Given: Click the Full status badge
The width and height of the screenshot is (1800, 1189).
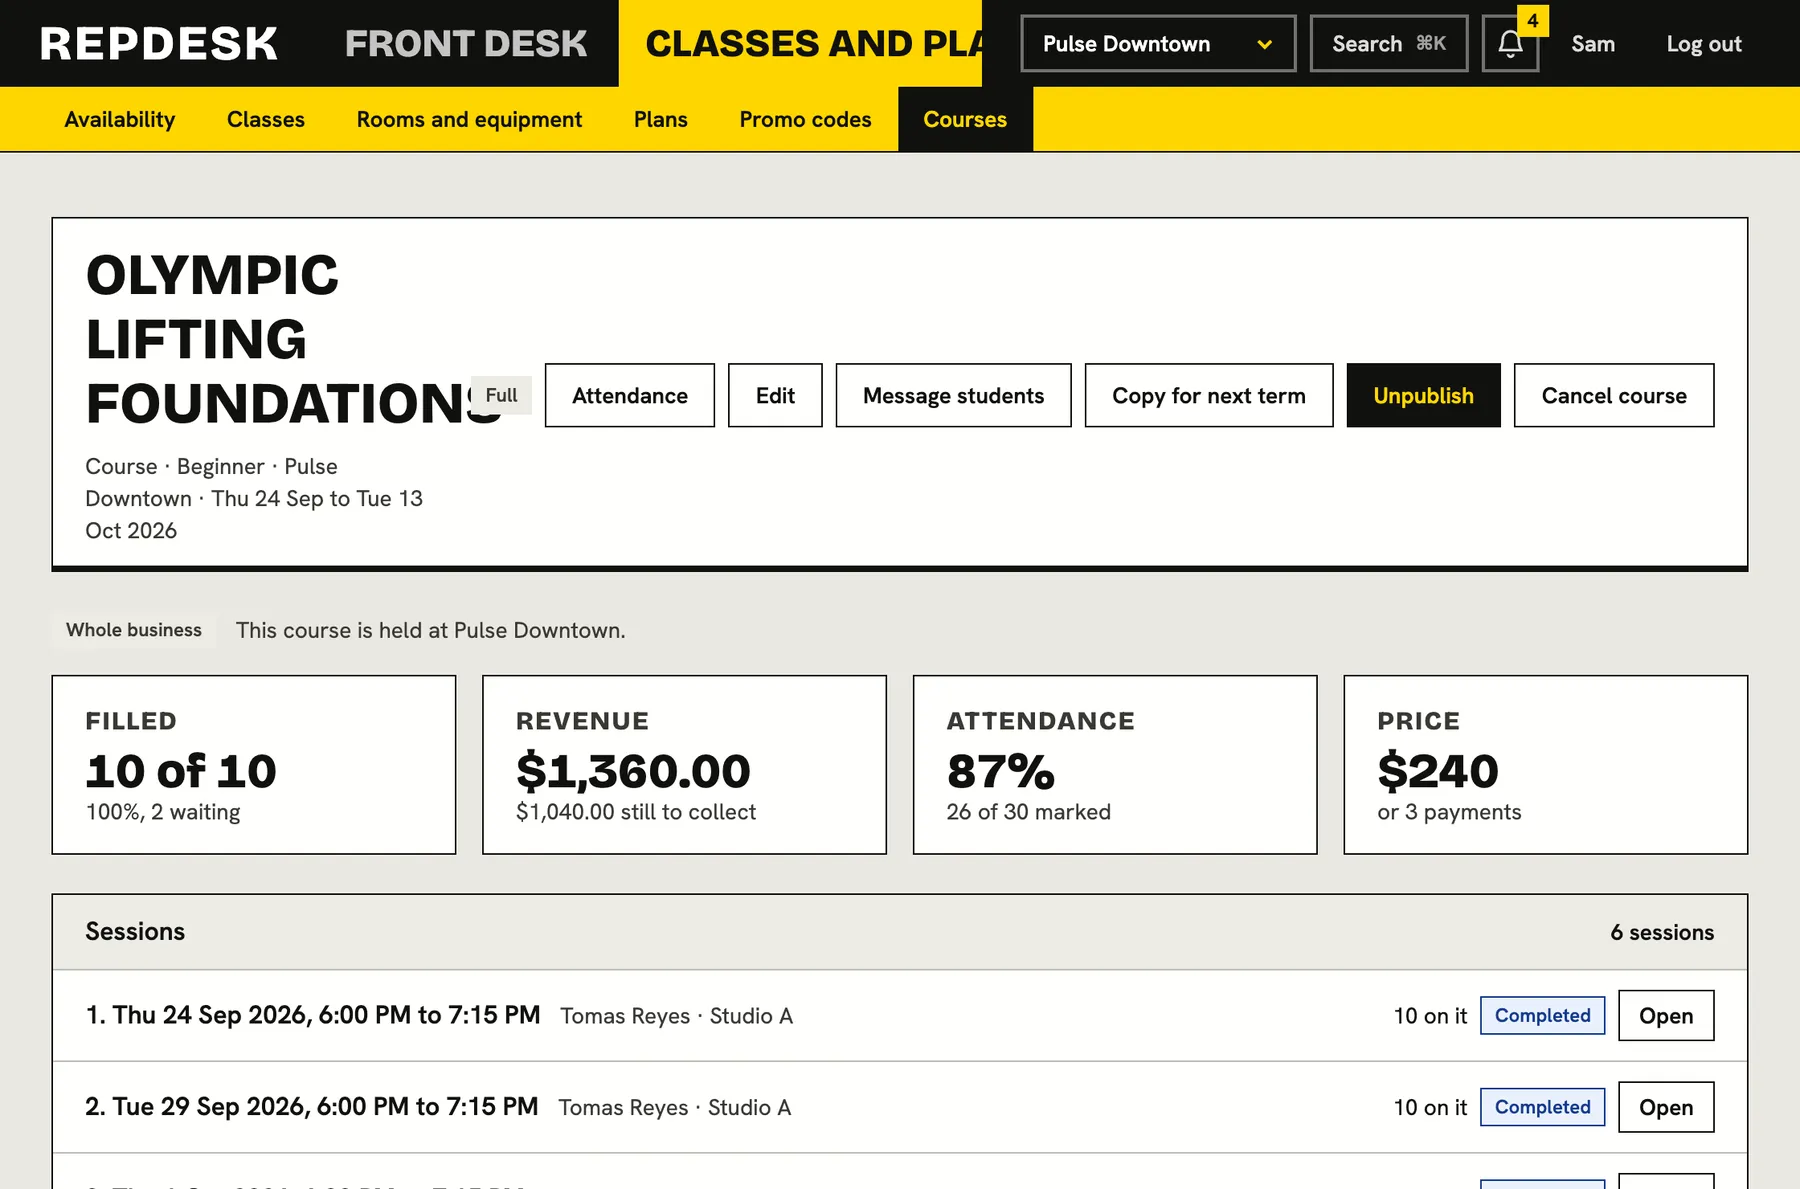Looking at the screenshot, I should tap(501, 395).
